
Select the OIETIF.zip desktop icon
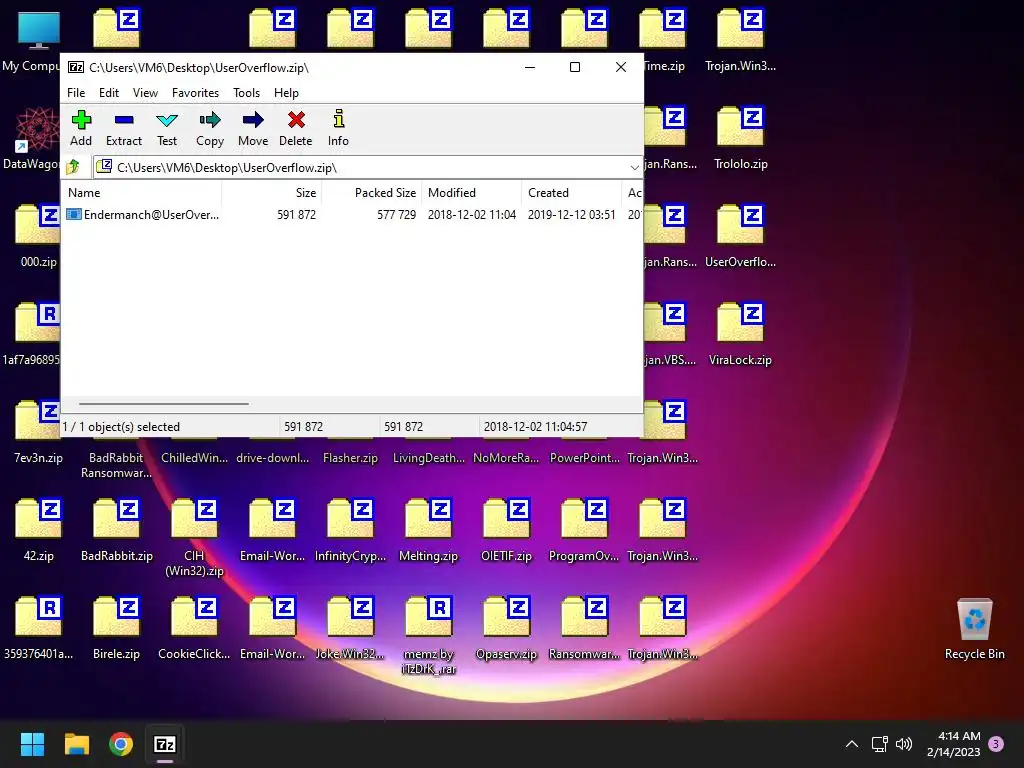pyautogui.click(x=506, y=530)
